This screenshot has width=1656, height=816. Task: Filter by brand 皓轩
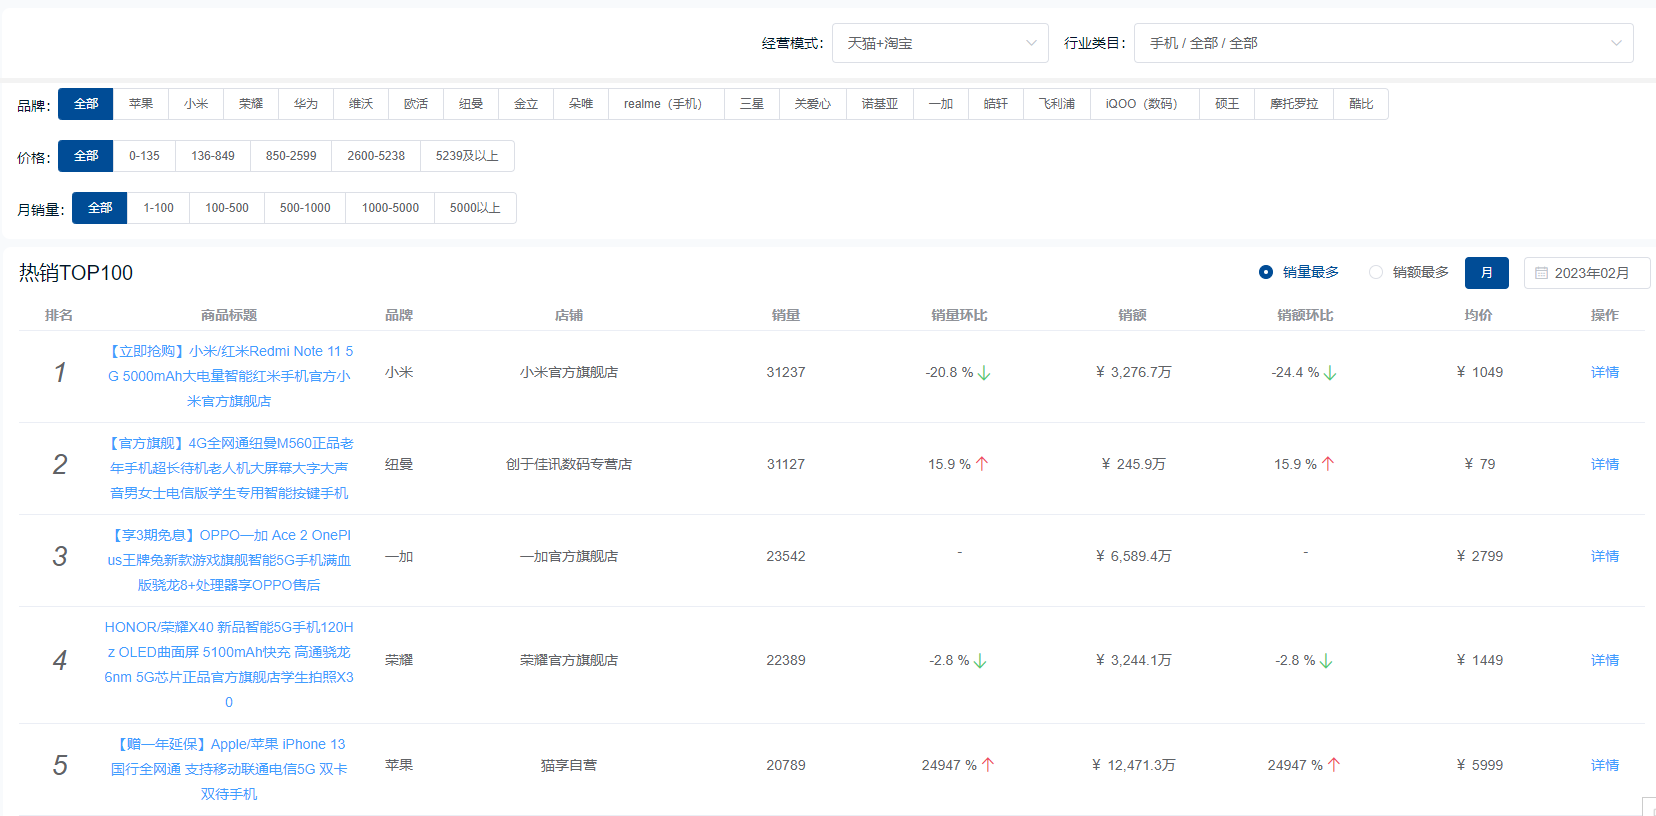click(996, 104)
